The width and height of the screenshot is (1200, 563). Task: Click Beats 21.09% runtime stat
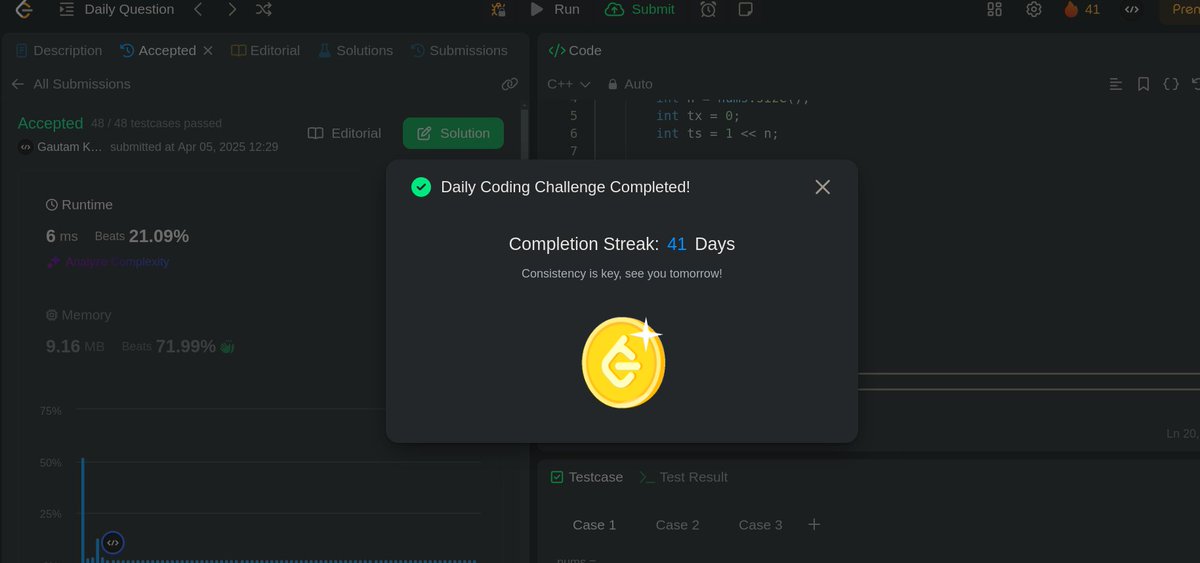point(142,236)
